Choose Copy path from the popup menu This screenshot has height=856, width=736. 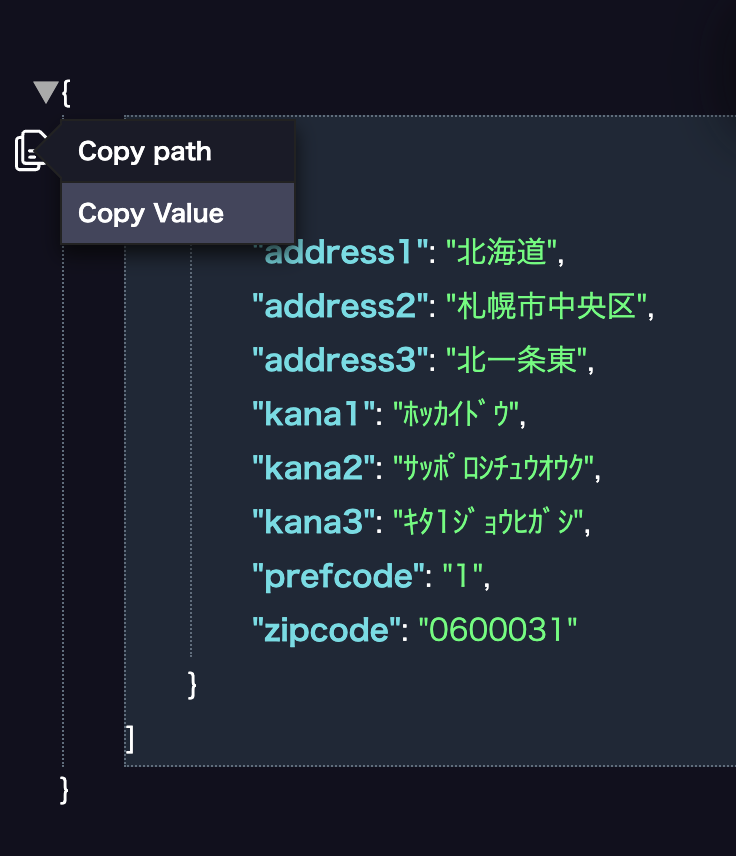pyautogui.click(x=177, y=152)
